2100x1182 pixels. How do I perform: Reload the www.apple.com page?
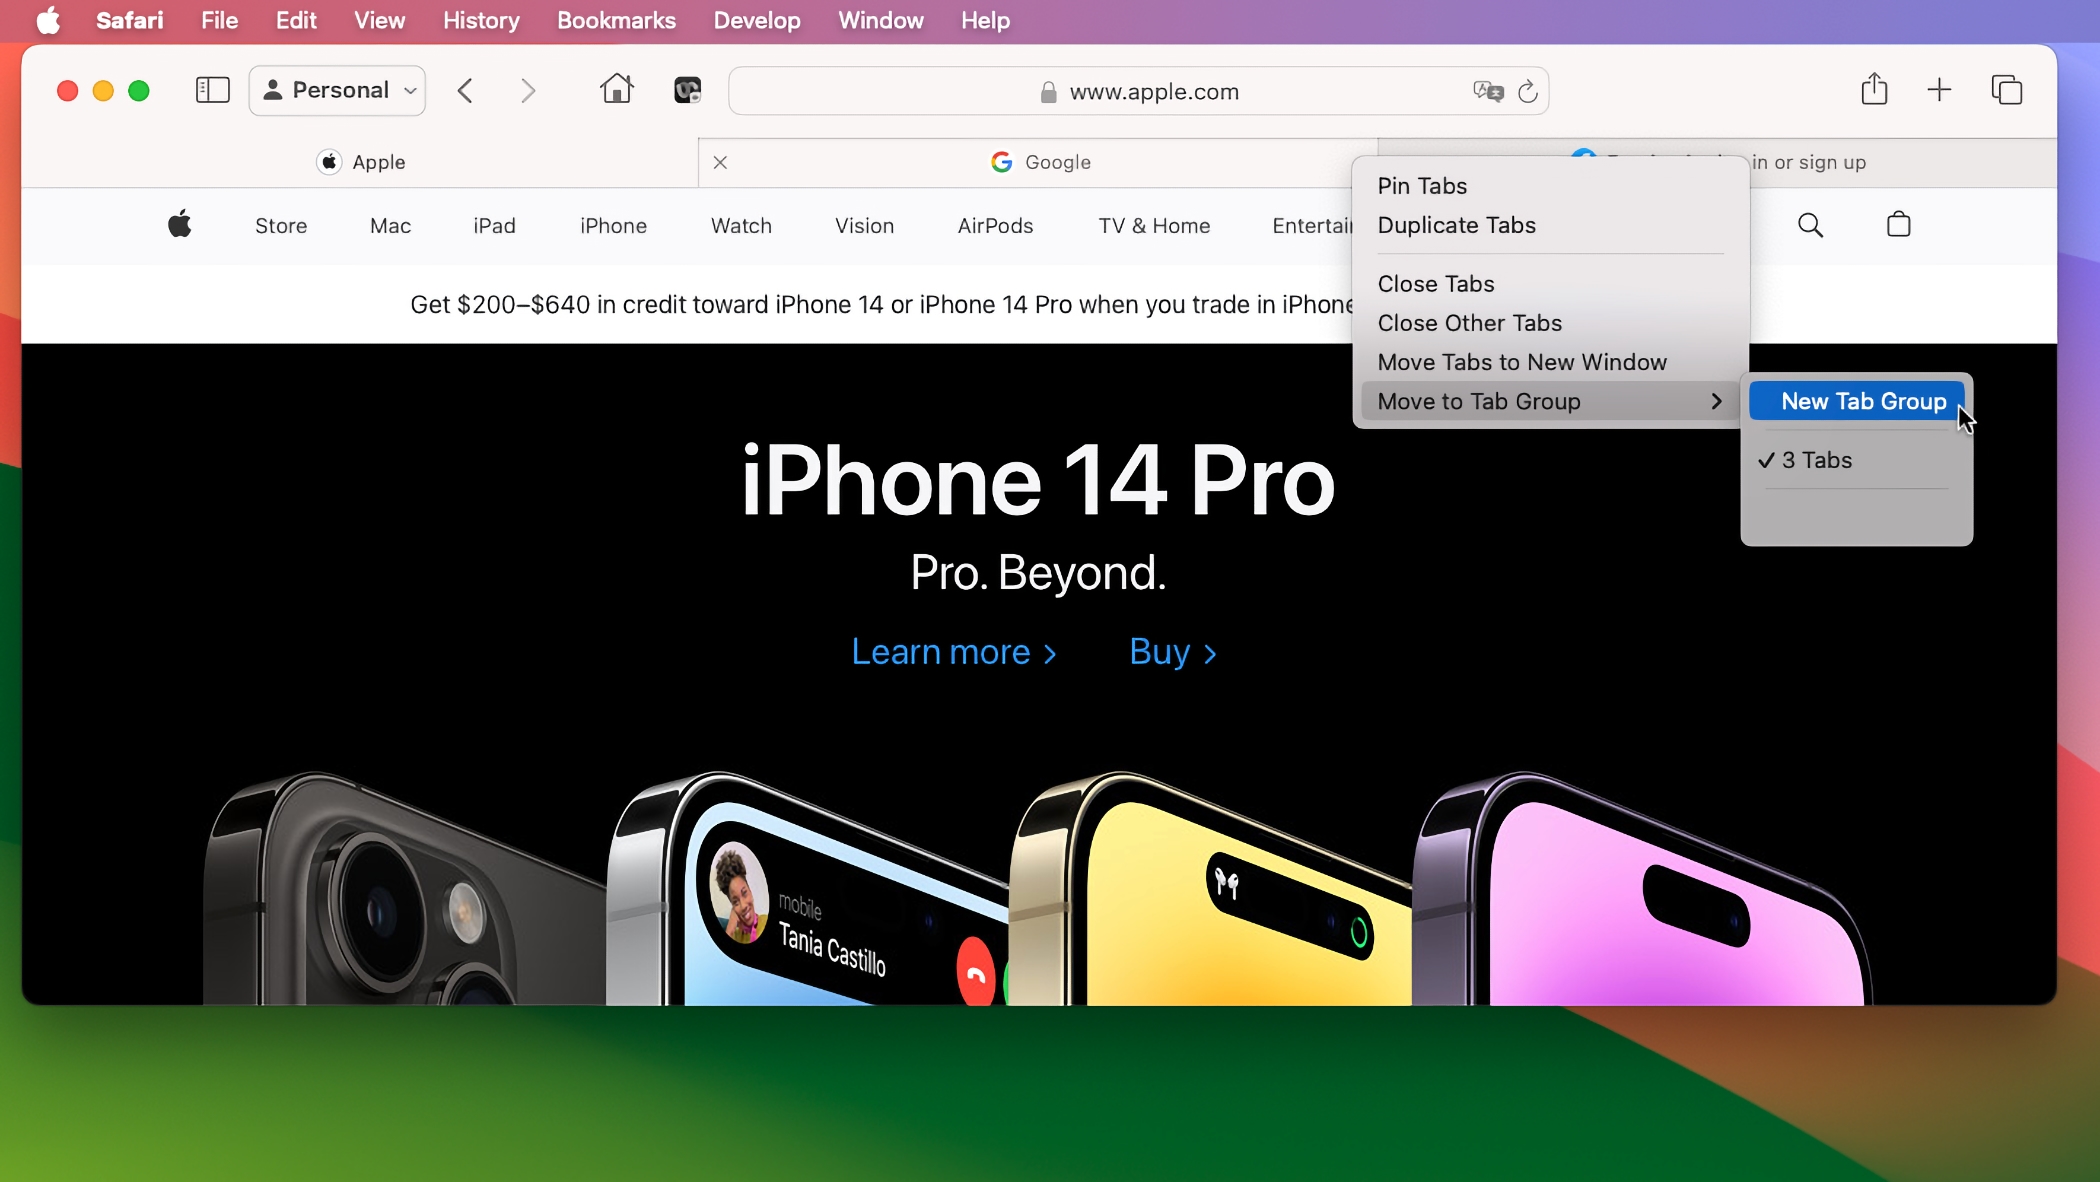1528,92
